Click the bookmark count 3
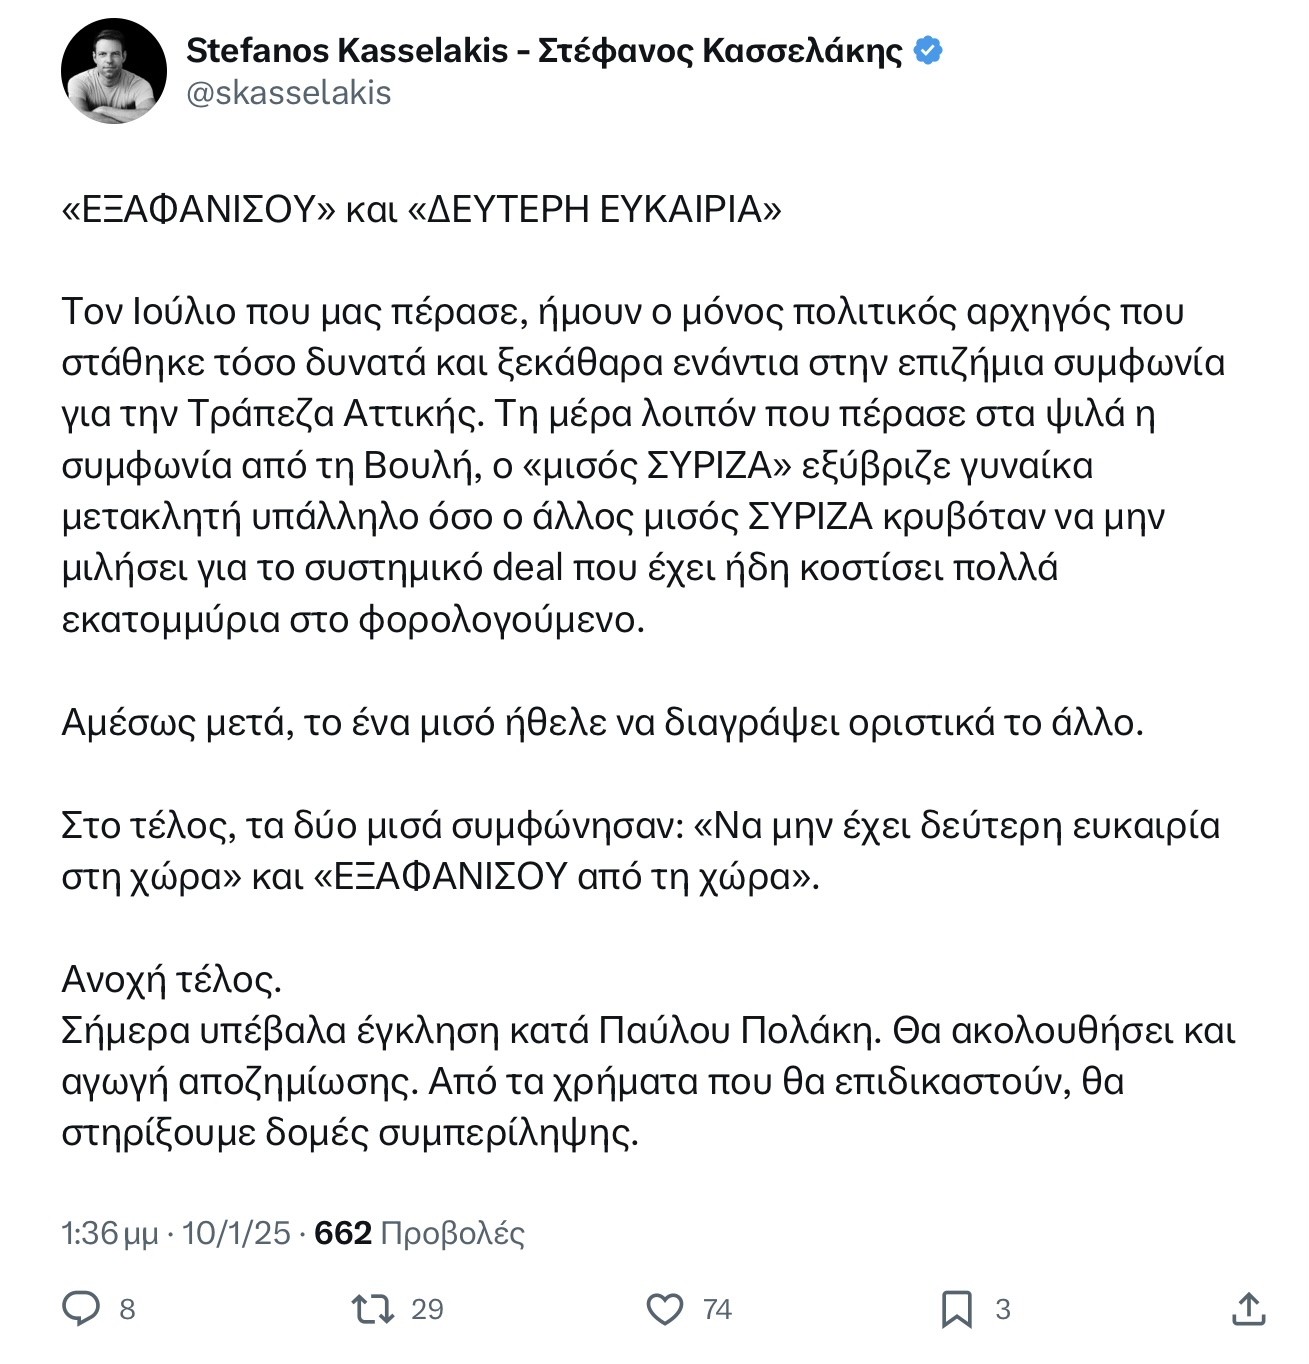1309x1364 pixels. coord(1003,1310)
